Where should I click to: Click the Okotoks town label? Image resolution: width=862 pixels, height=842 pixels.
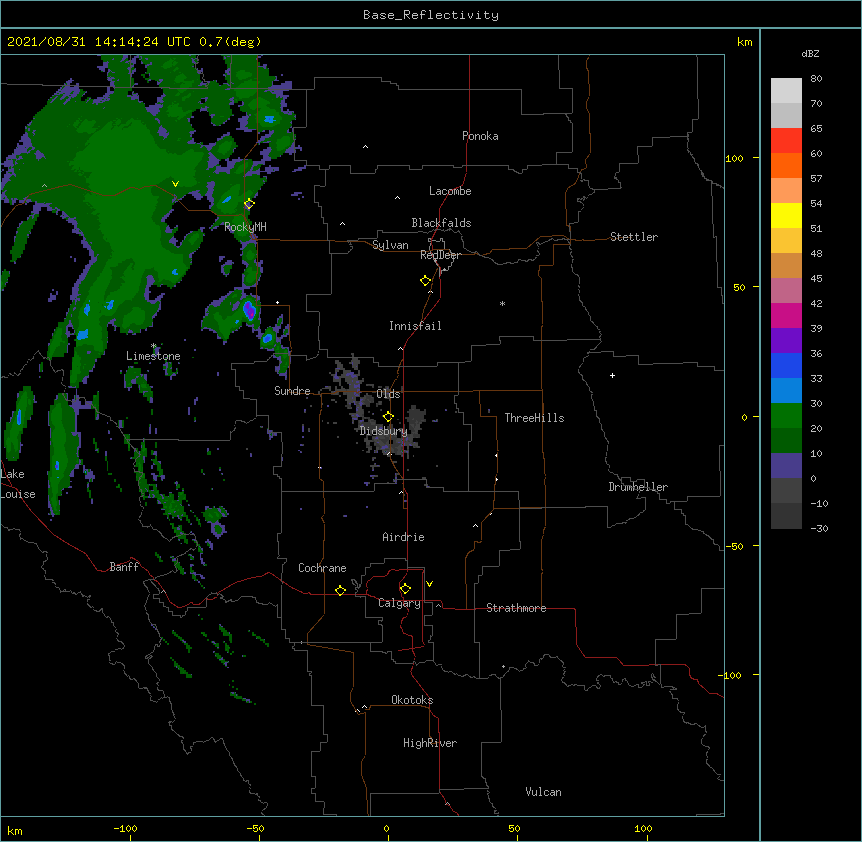412,700
